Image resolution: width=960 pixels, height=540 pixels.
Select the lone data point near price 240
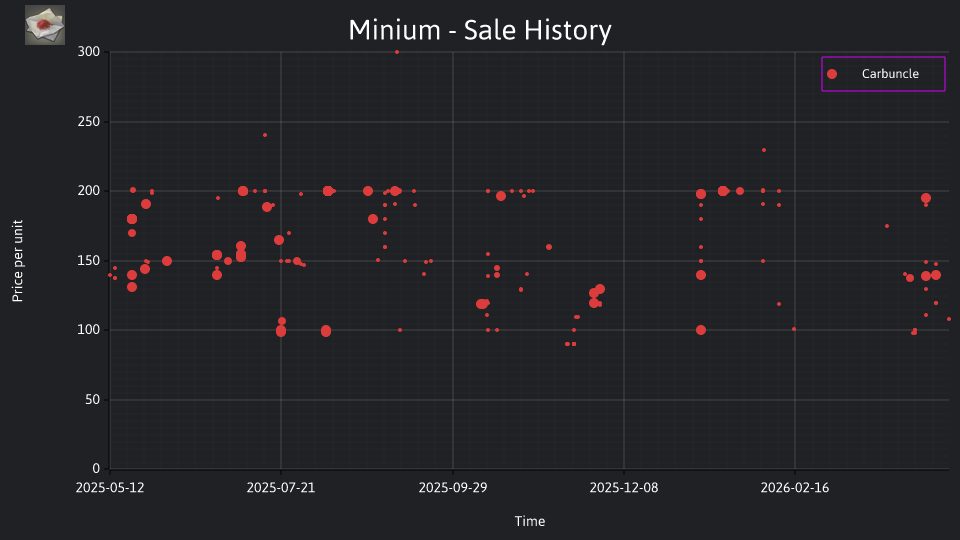coord(264,135)
